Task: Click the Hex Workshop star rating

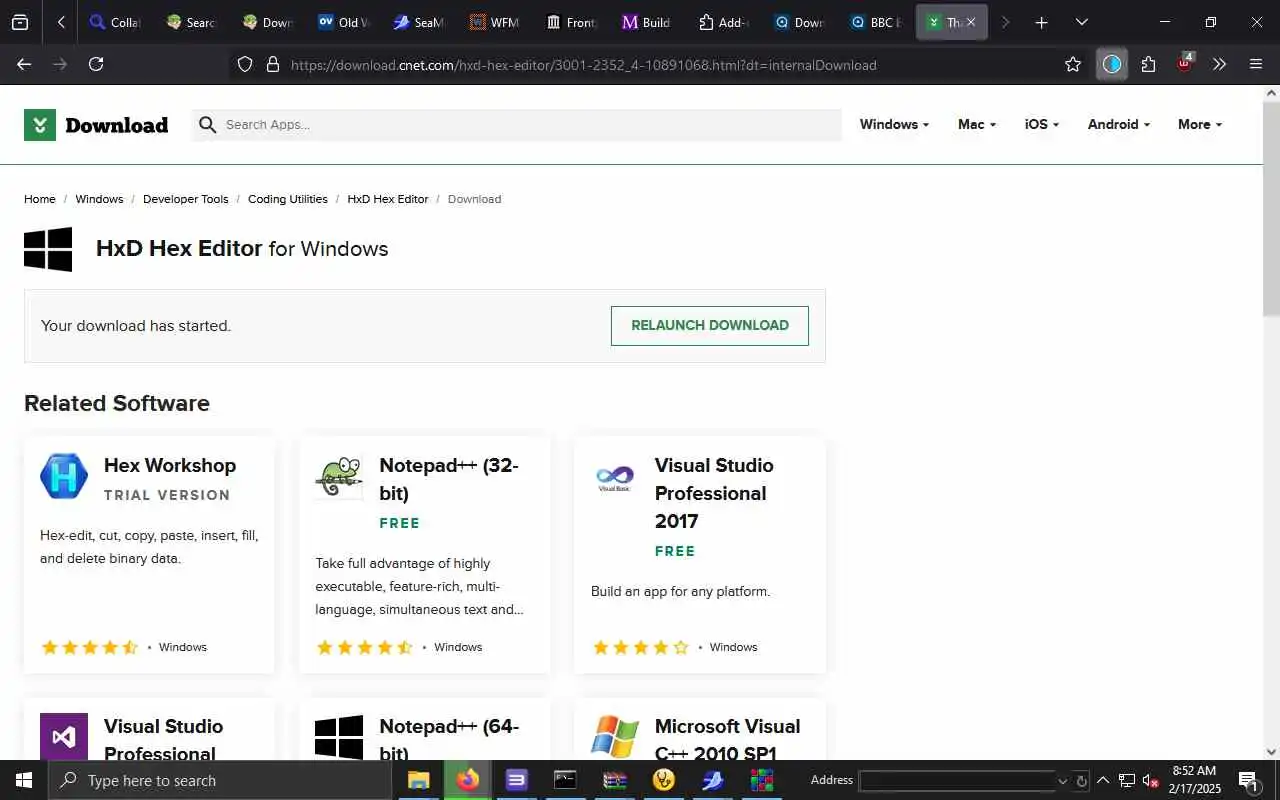Action: [x=90, y=647]
